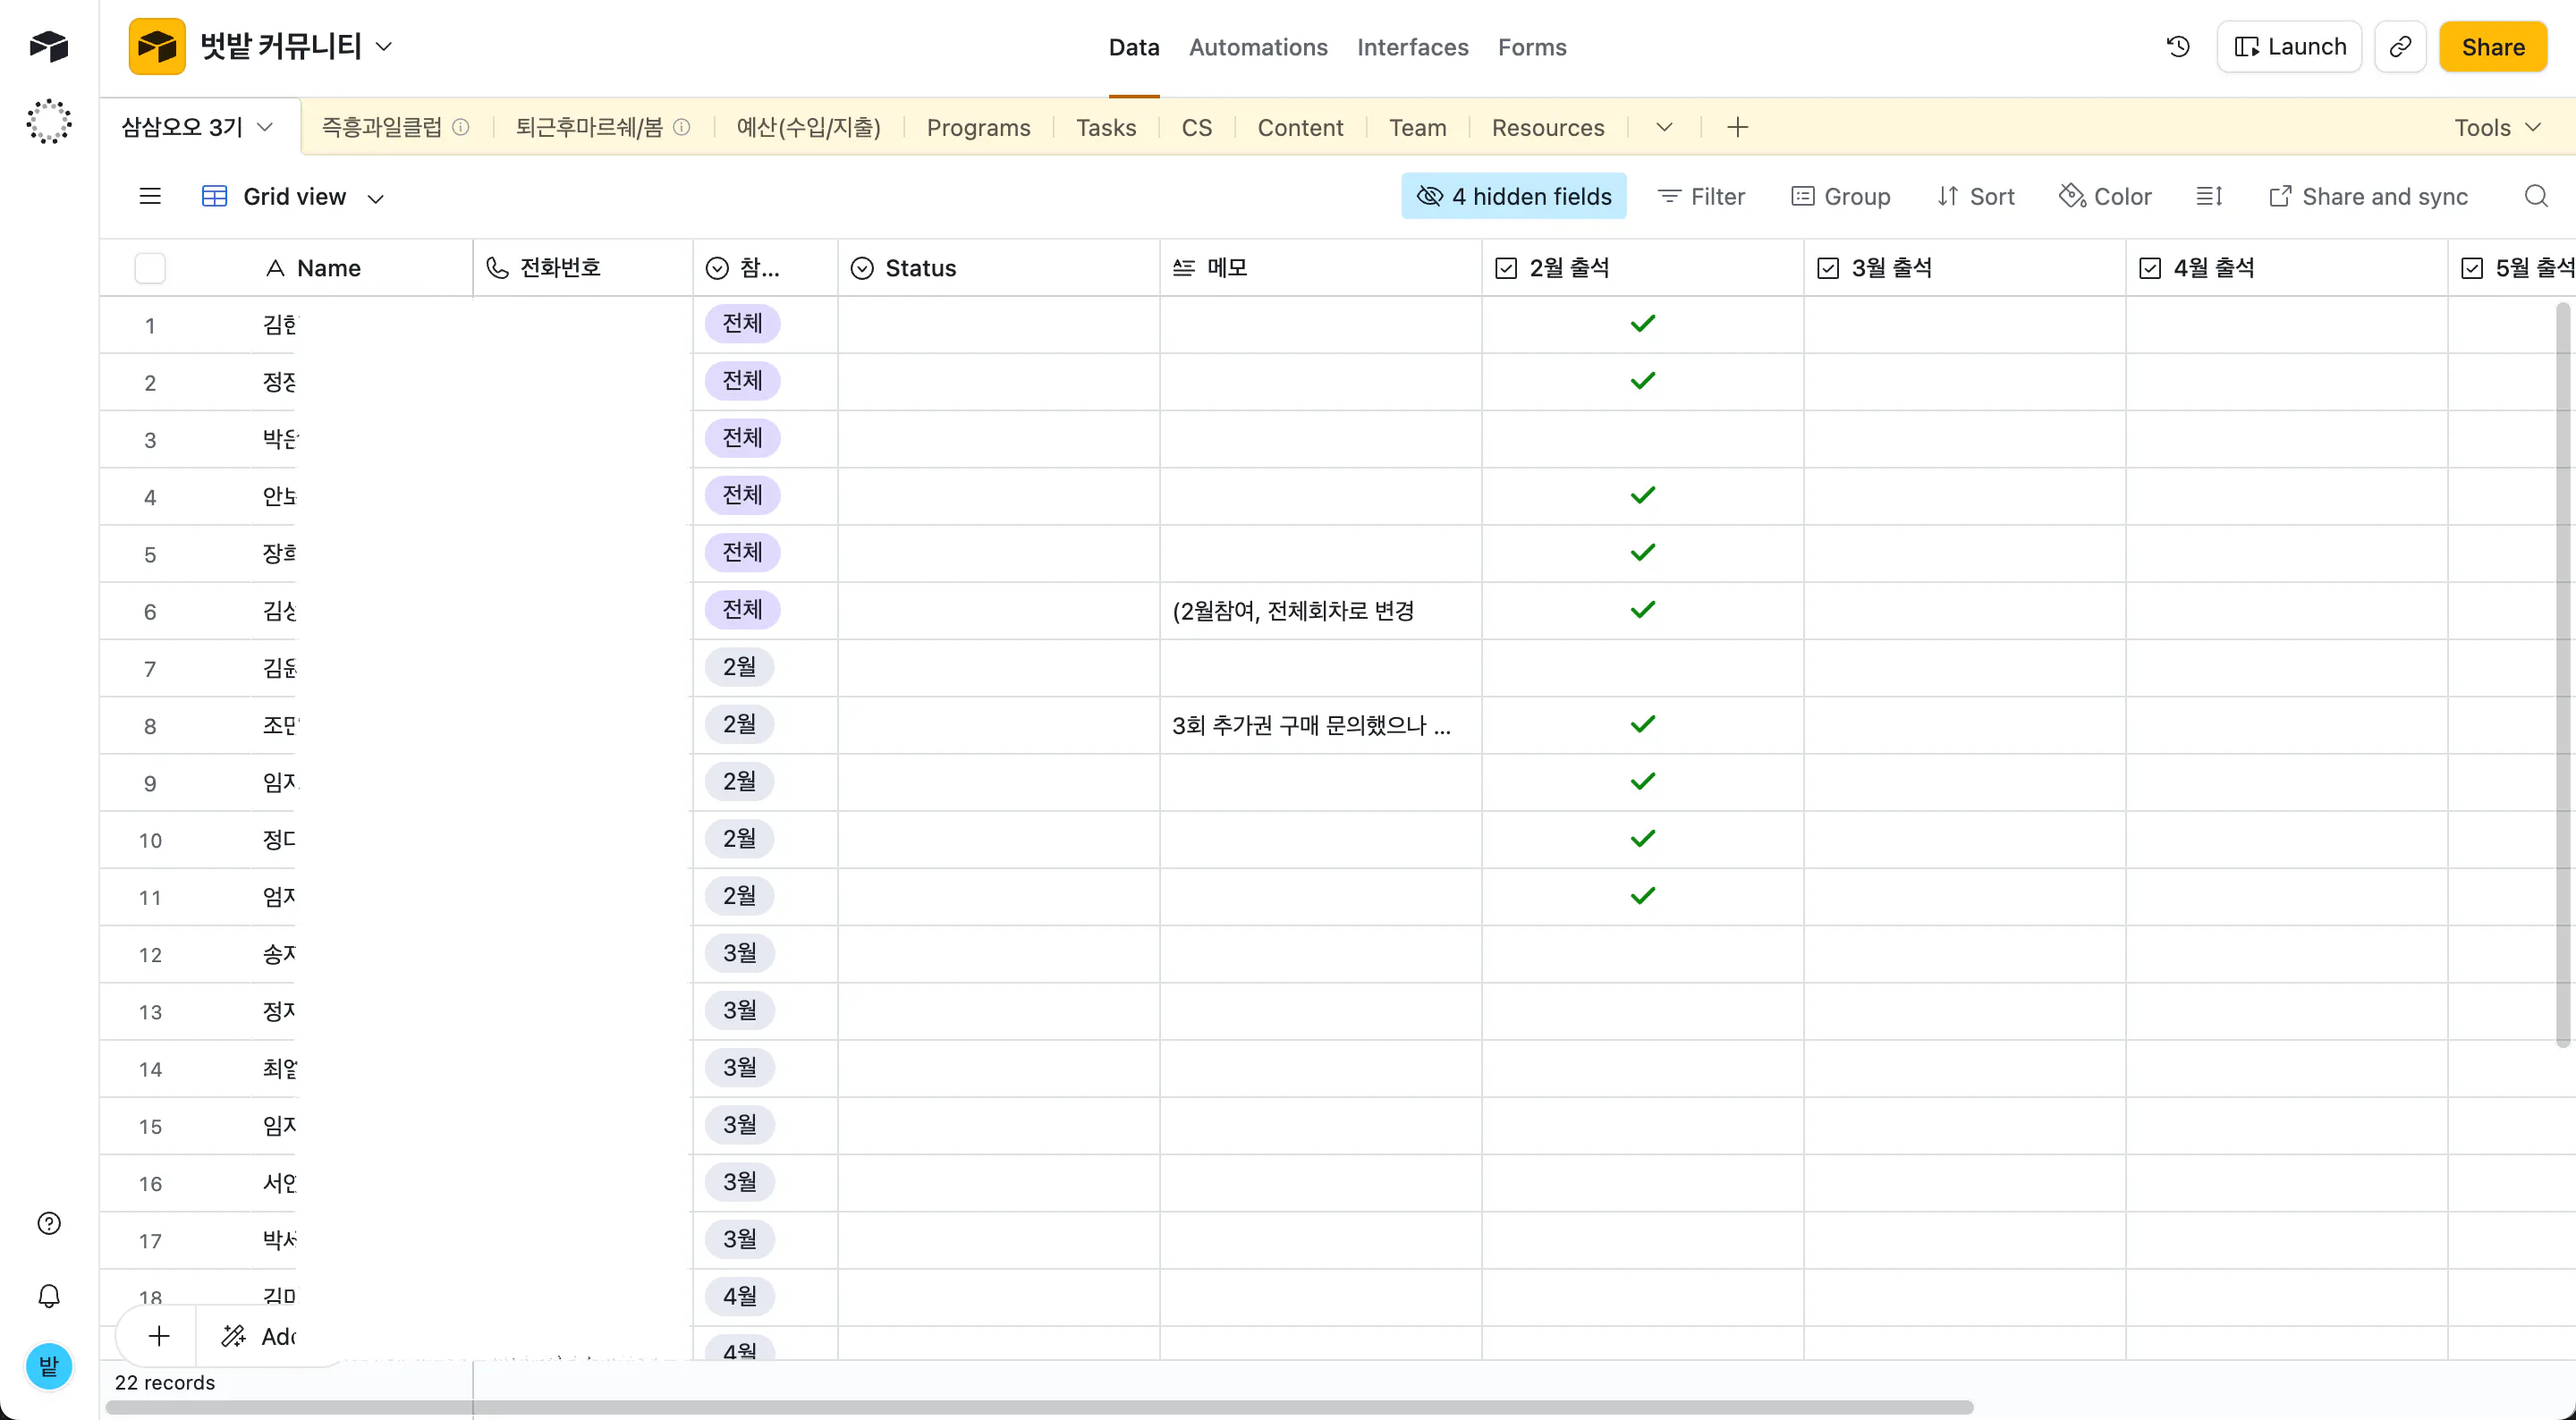Add a new record with plus button
The height and width of the screenshot is (1420, 2576).
point(158,1336)
